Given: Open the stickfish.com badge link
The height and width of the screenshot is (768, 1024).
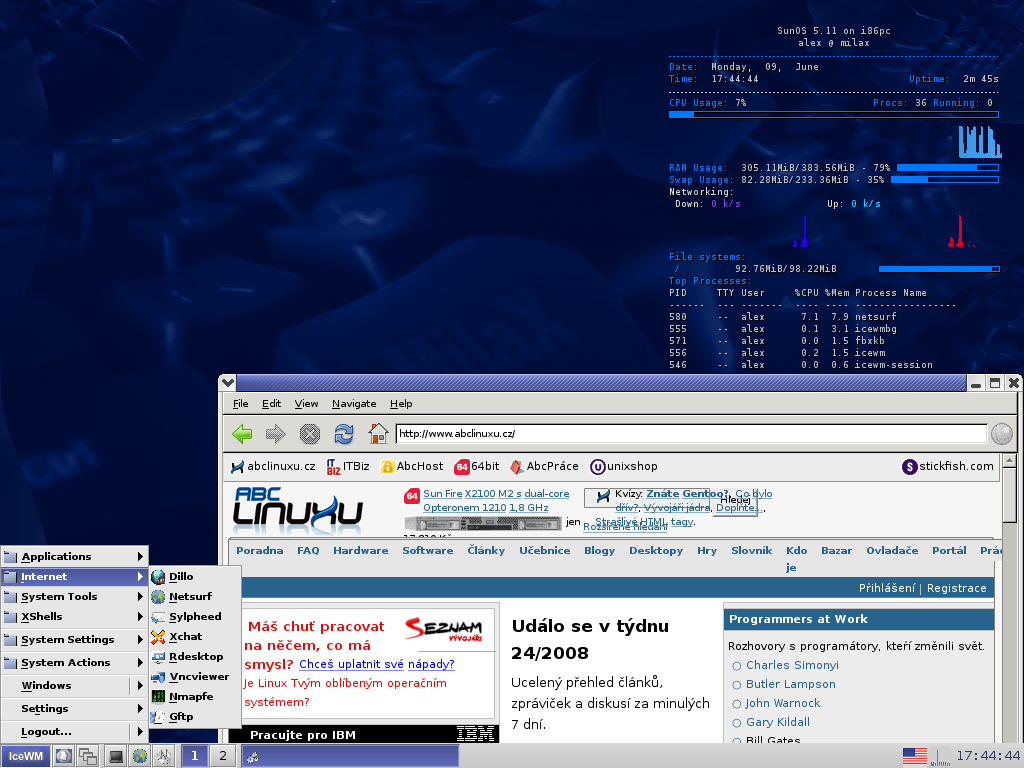Looking at the screenshot, I should point(948,466).
